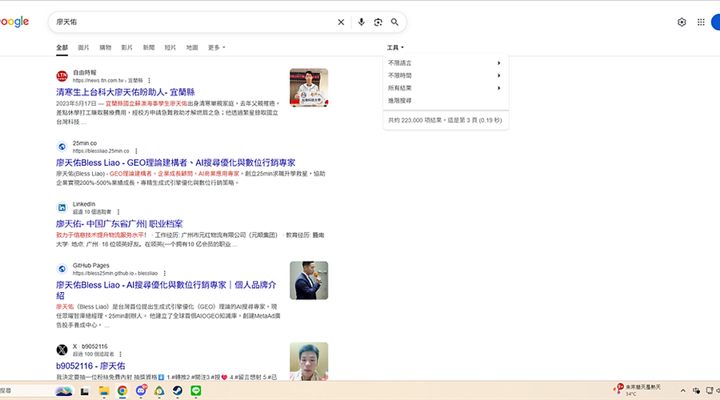
Task: Open File Explorer from the taskbar
Action: click(104, 391)
